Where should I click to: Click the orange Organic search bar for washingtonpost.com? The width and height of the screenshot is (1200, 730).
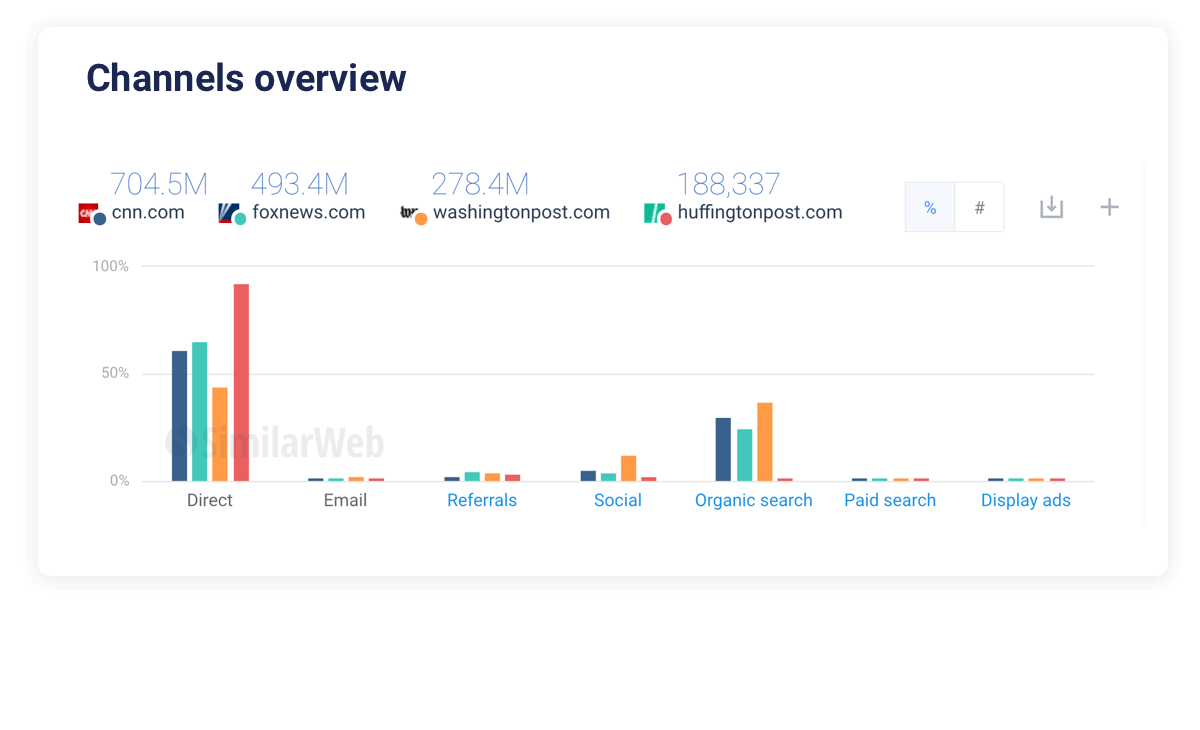point(765,440)
